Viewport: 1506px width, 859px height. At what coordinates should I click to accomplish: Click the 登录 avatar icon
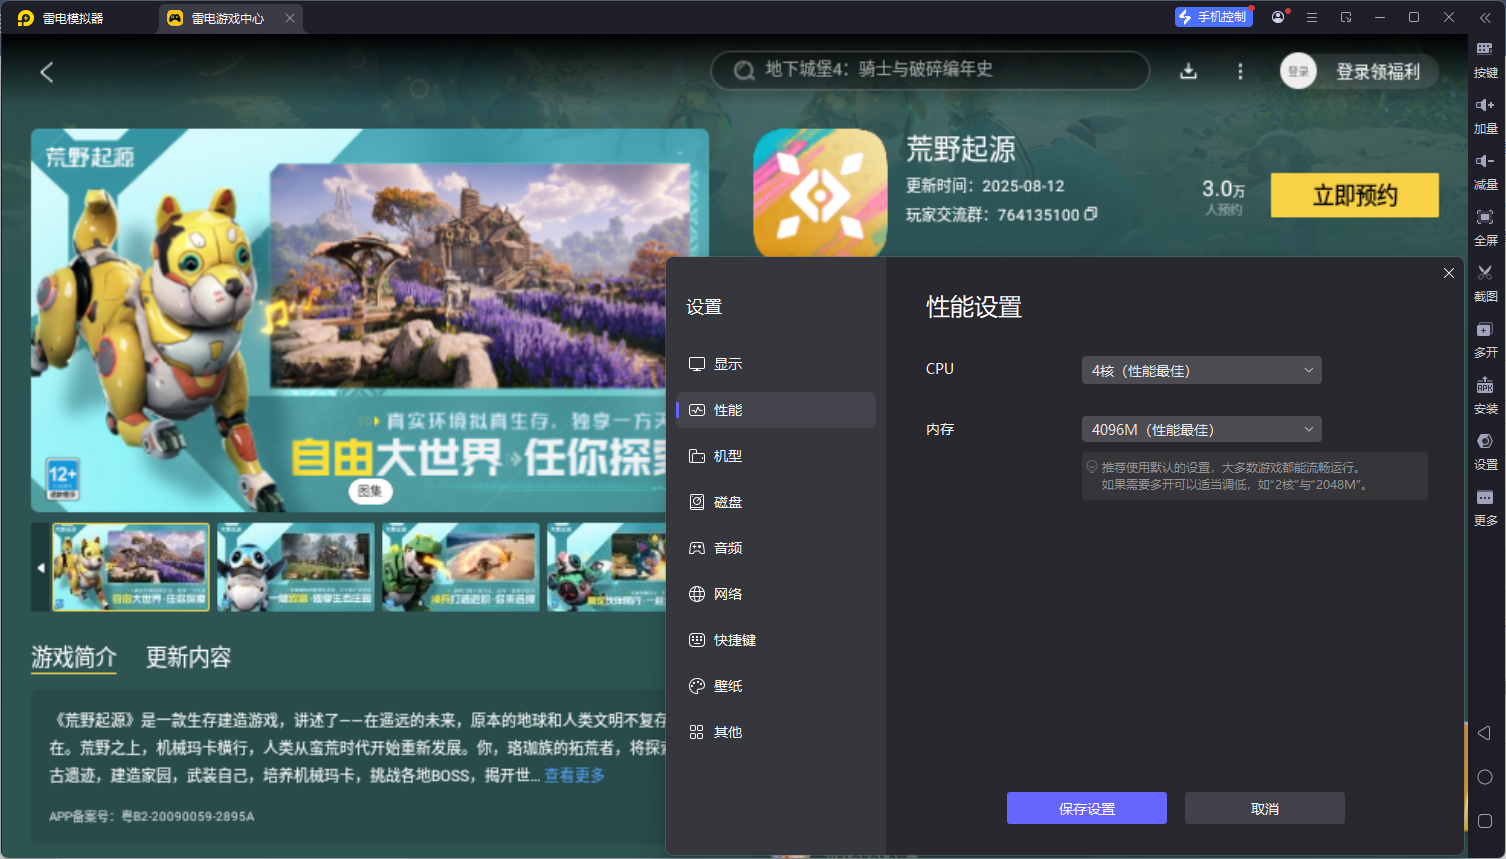[x=1298, y=71]
